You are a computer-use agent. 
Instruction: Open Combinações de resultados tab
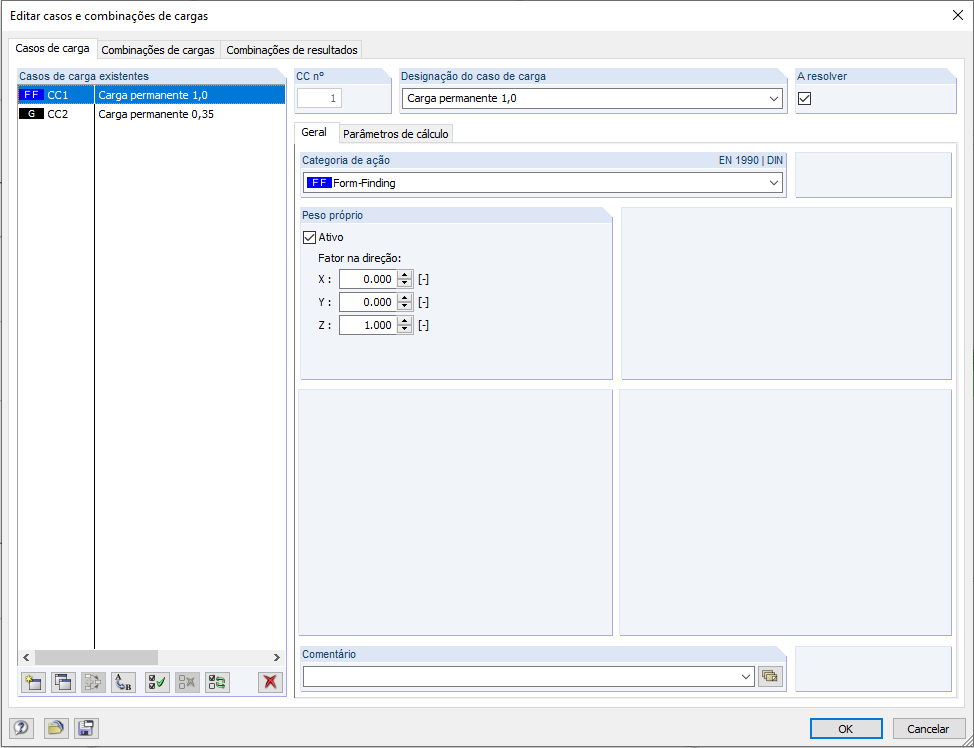coord(292,50)
